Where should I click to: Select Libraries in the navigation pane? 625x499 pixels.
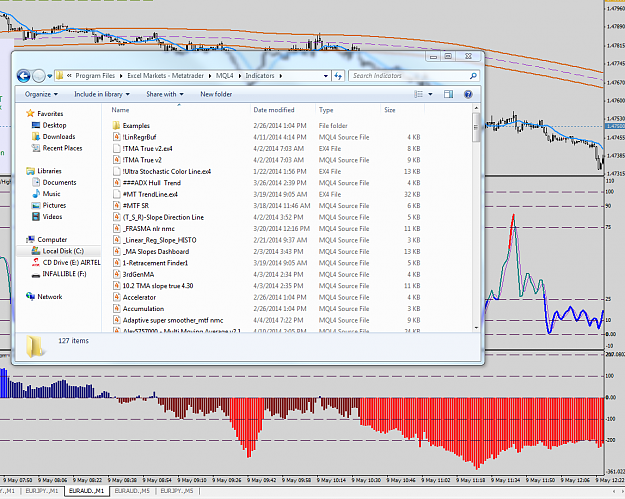[49, 171]
